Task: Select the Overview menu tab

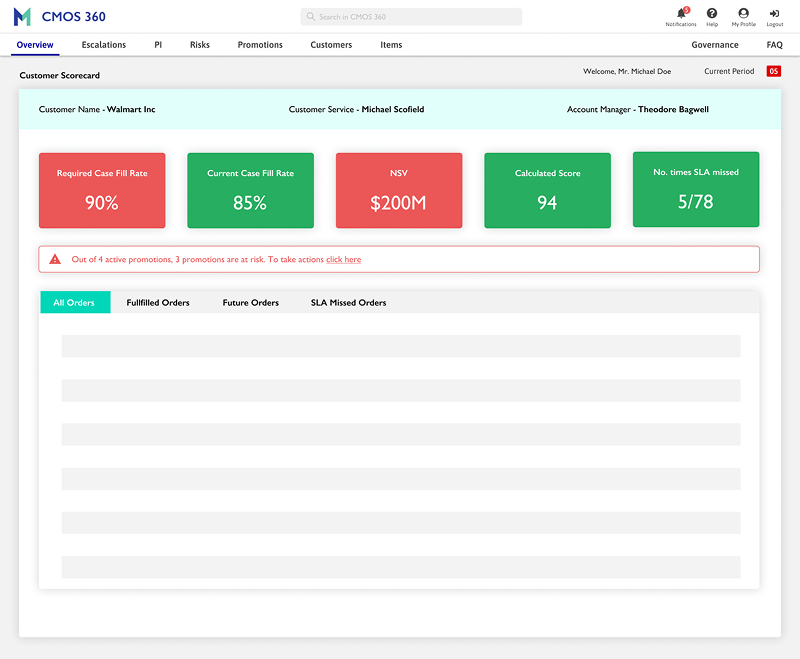Action: point(35,45)
